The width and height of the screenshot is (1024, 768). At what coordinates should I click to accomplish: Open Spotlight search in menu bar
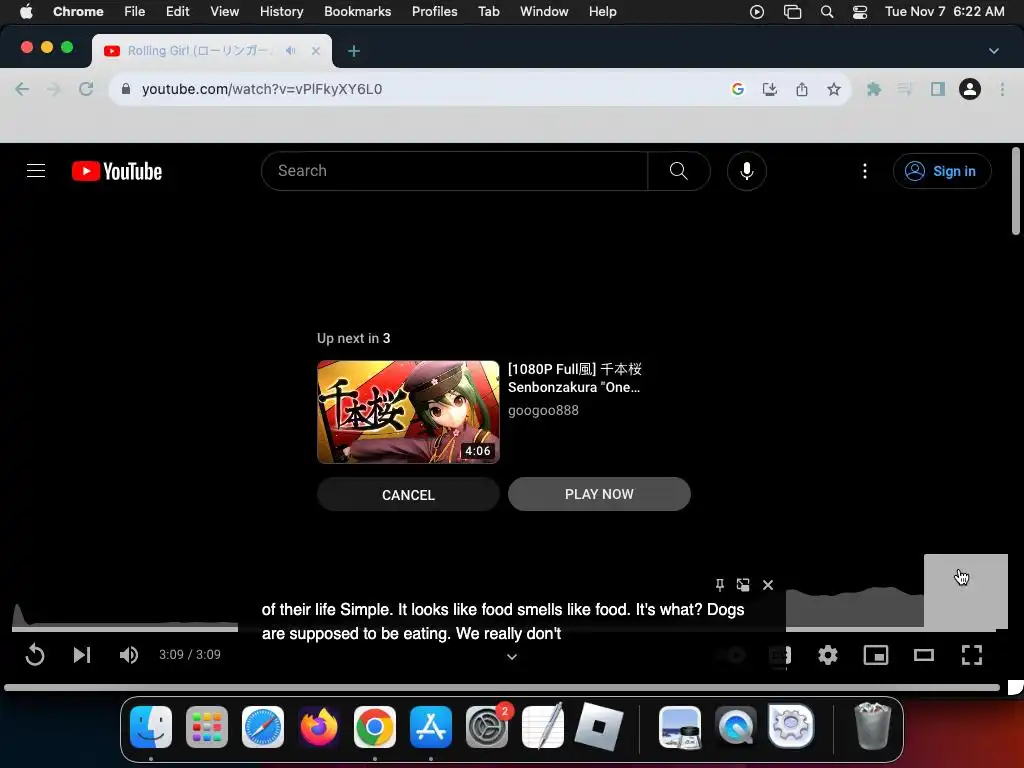click(x=827, y=12)
